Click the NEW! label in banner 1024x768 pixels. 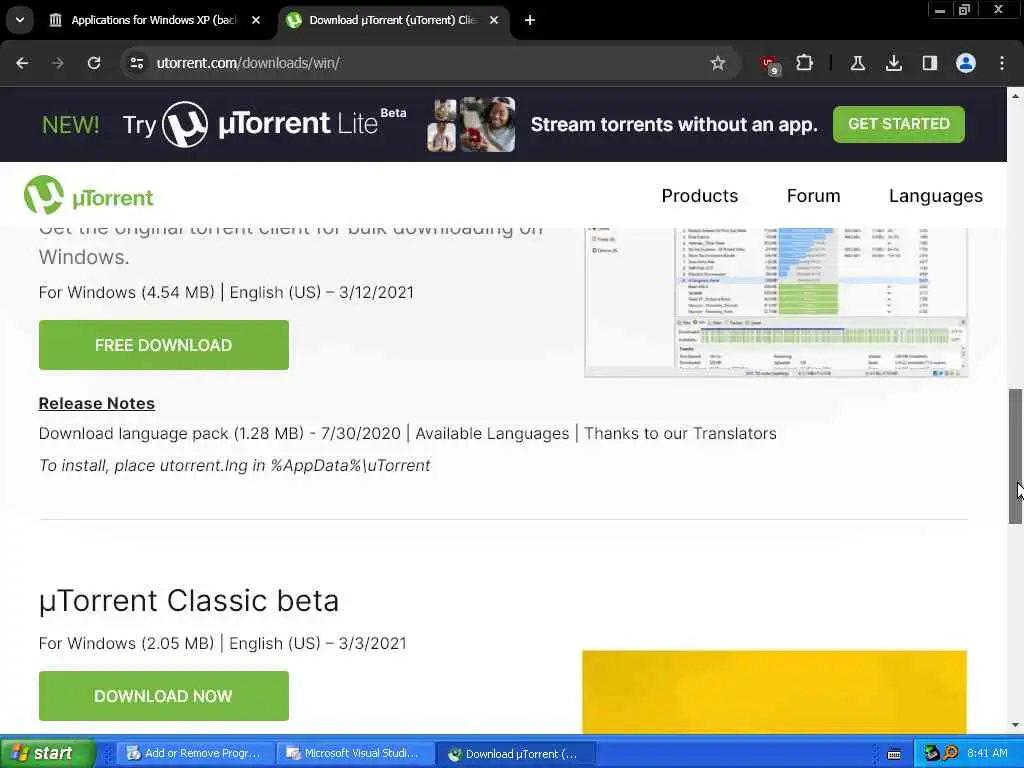click(71, 124)
